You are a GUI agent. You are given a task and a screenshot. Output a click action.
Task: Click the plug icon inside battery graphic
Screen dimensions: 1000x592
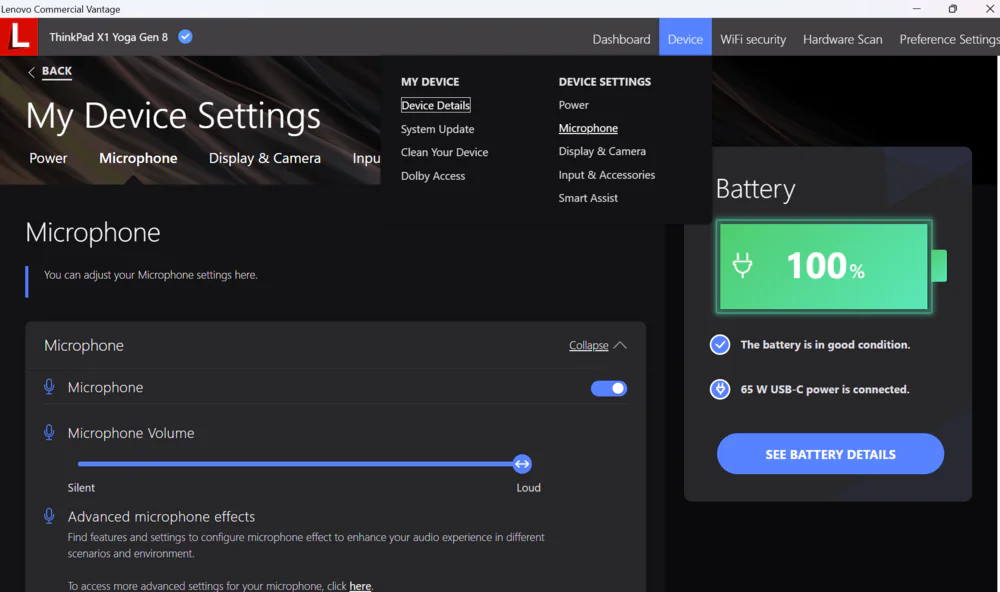(742, 265)
